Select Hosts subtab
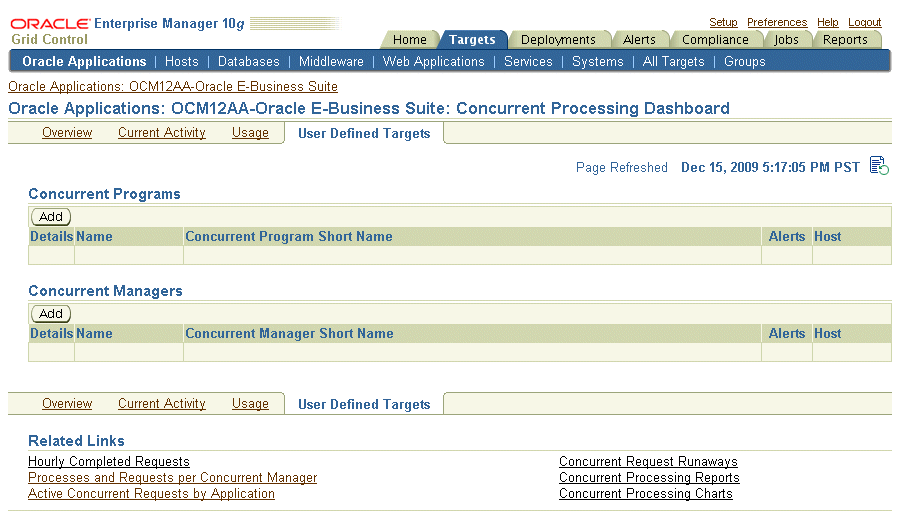 point(182,62)
